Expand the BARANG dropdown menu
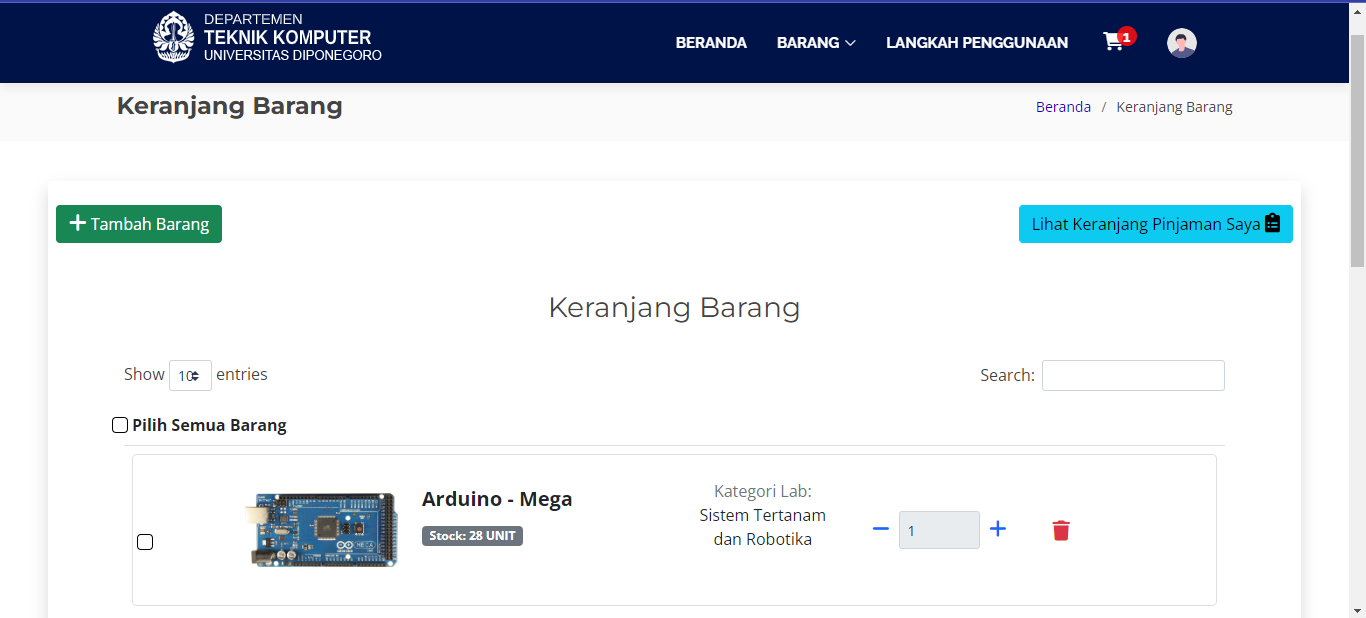1366x618 pixels. click(816, 43)
